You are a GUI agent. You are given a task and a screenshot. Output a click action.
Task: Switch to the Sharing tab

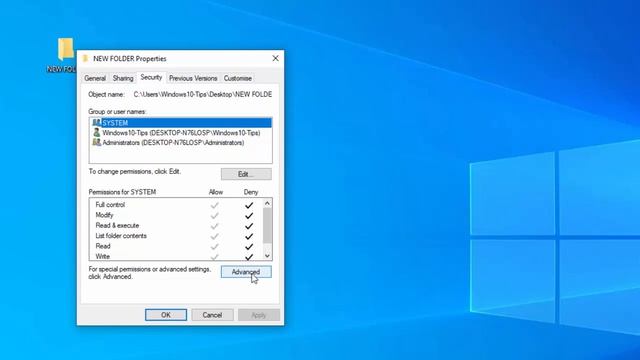[x=123, y=78]
